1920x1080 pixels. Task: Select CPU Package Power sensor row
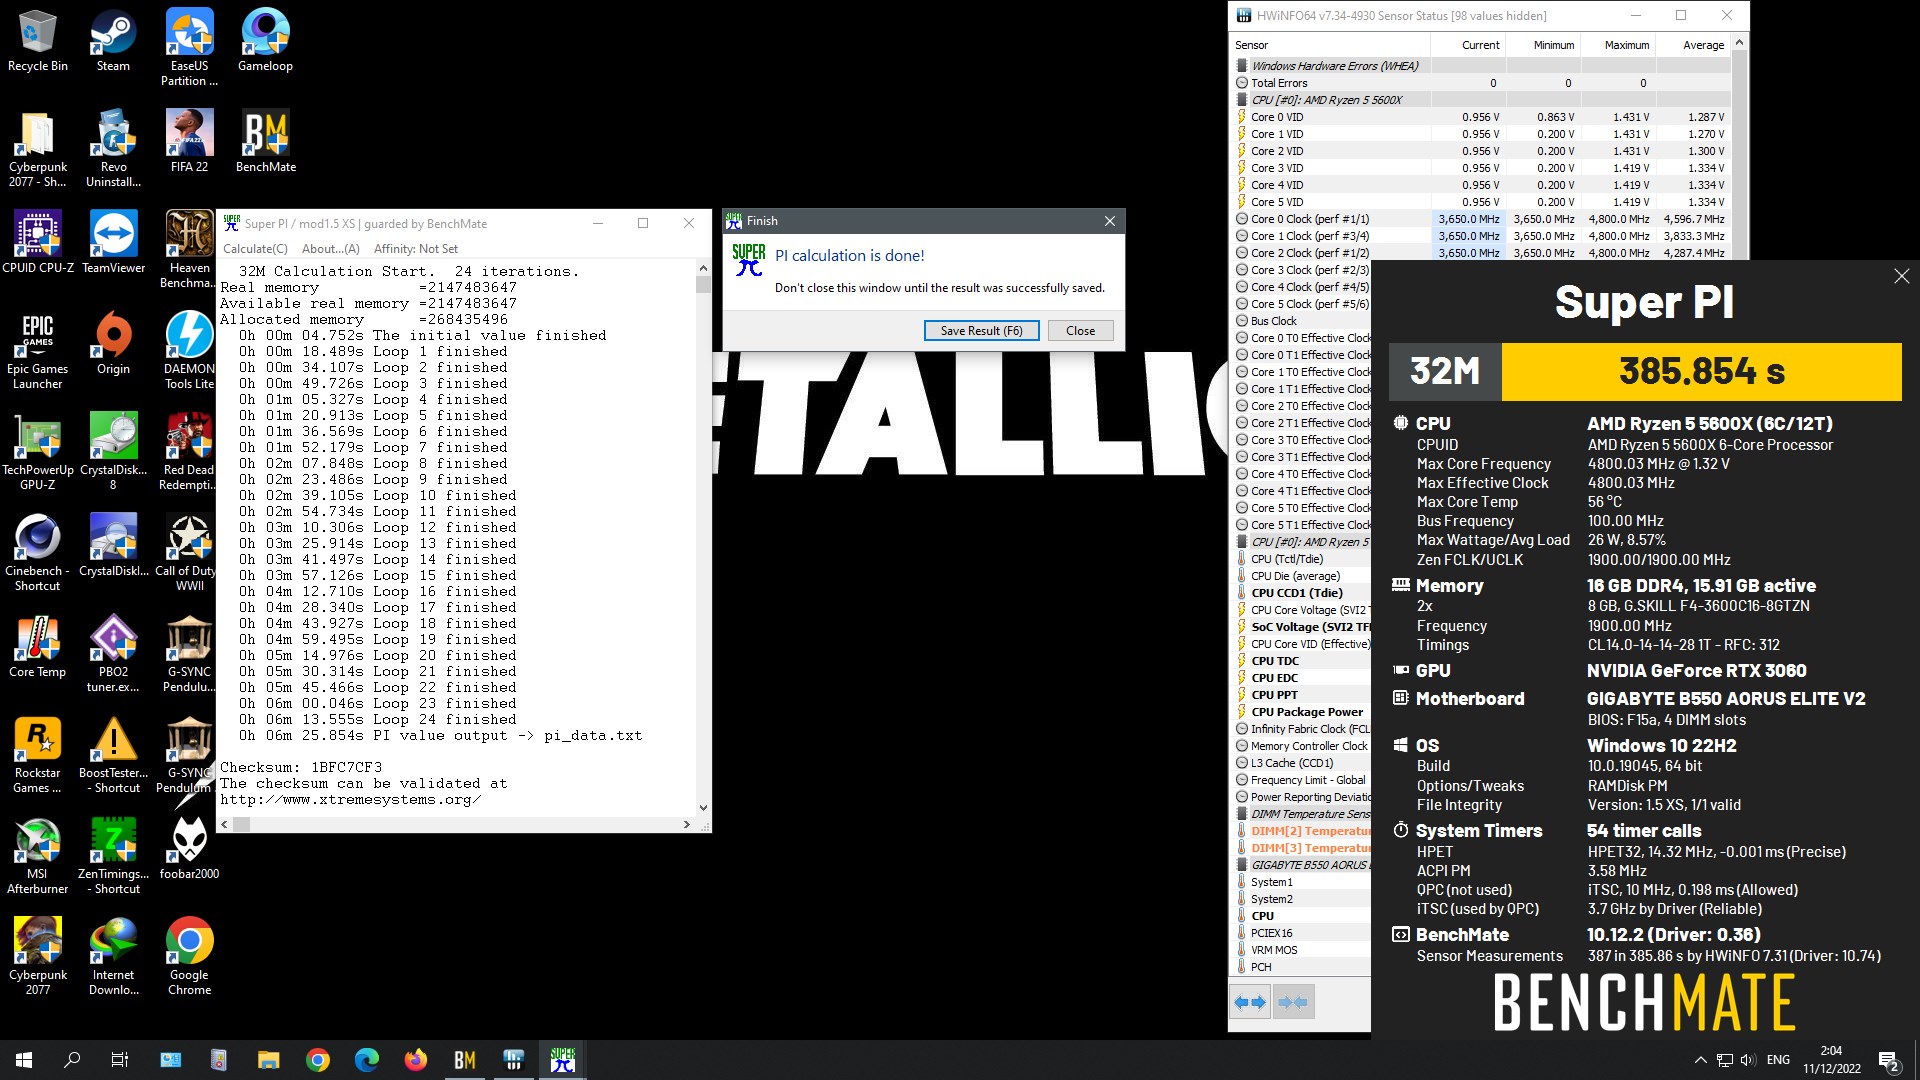(x=1301, y=712)
